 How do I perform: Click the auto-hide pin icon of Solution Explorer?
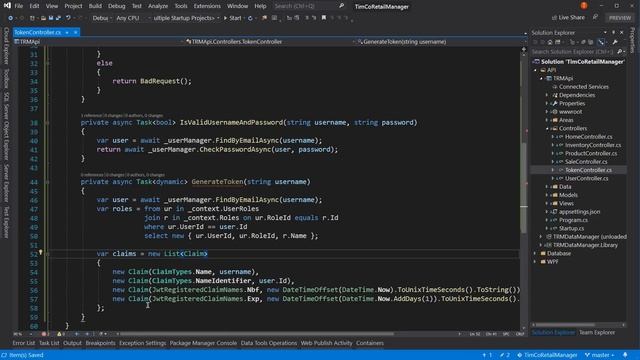click(613, 32)
